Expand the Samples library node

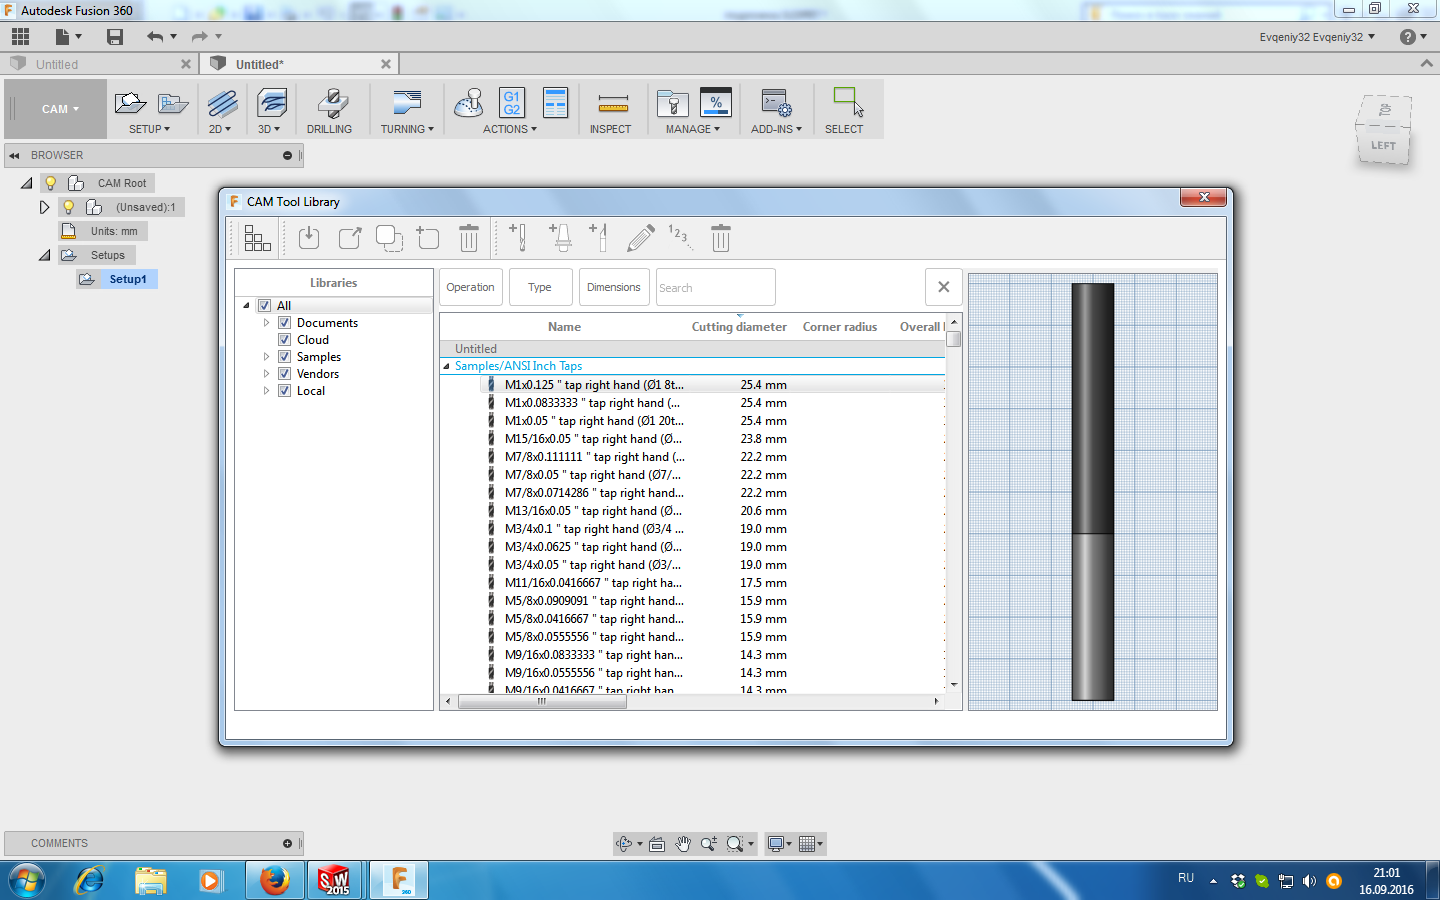click(x=266, y=357)
